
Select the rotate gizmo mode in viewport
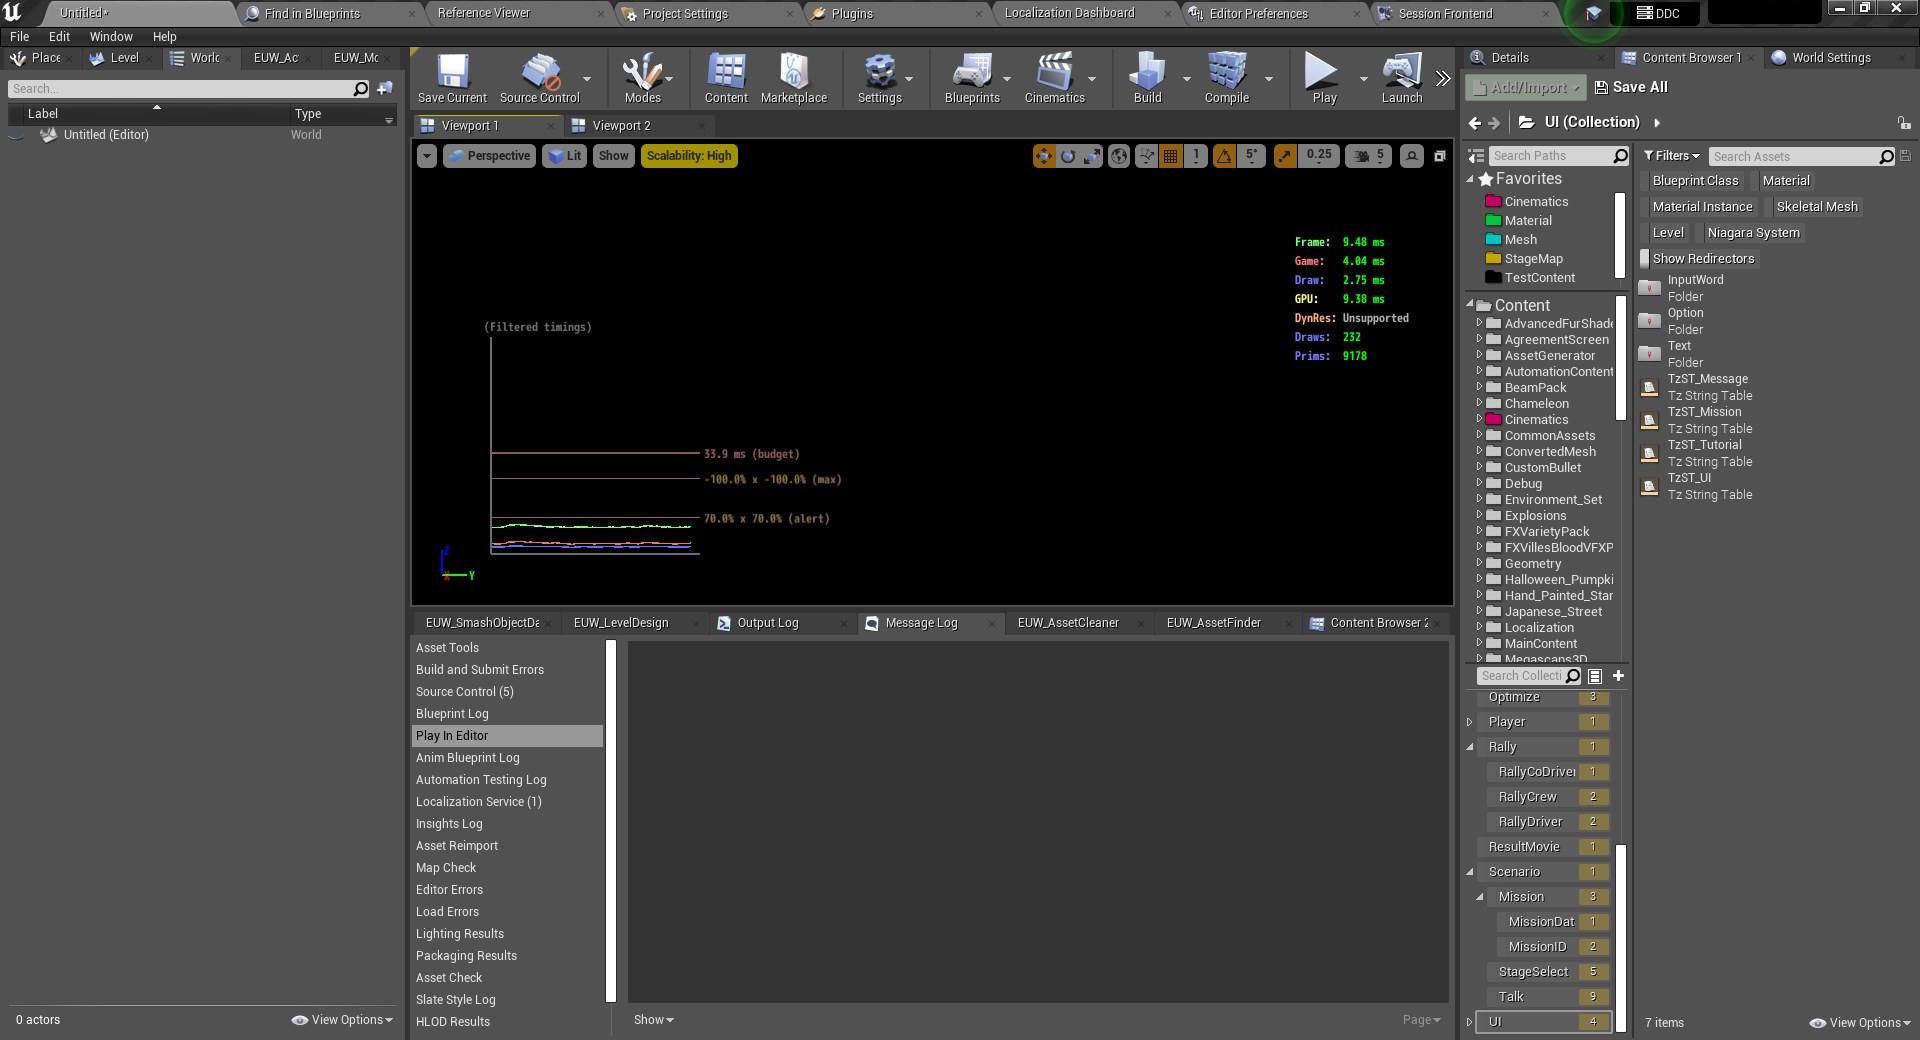tap(1068, 156)
